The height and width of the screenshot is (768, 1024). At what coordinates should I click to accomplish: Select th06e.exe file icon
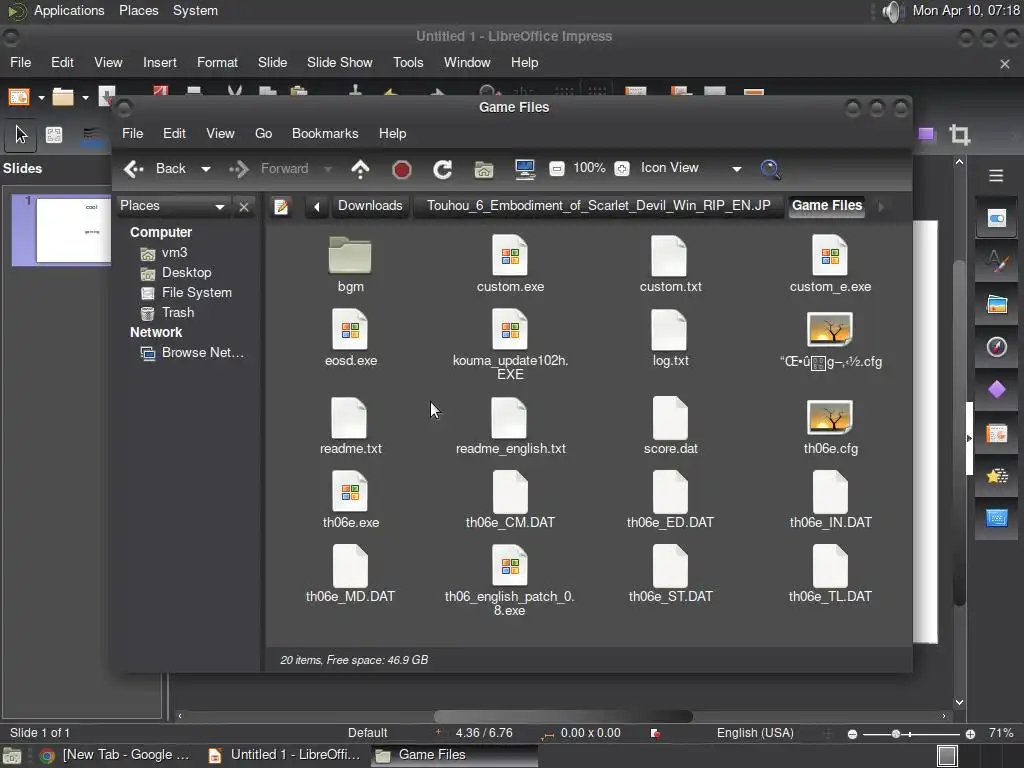click(350, 490)
